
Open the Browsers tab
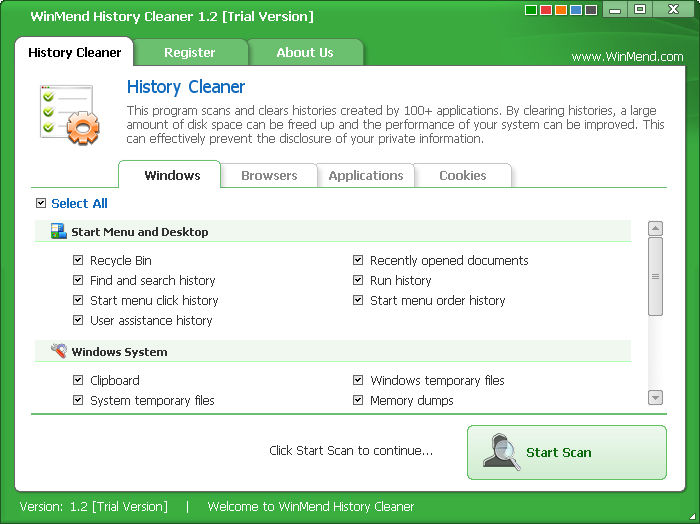tap(269, 175)
